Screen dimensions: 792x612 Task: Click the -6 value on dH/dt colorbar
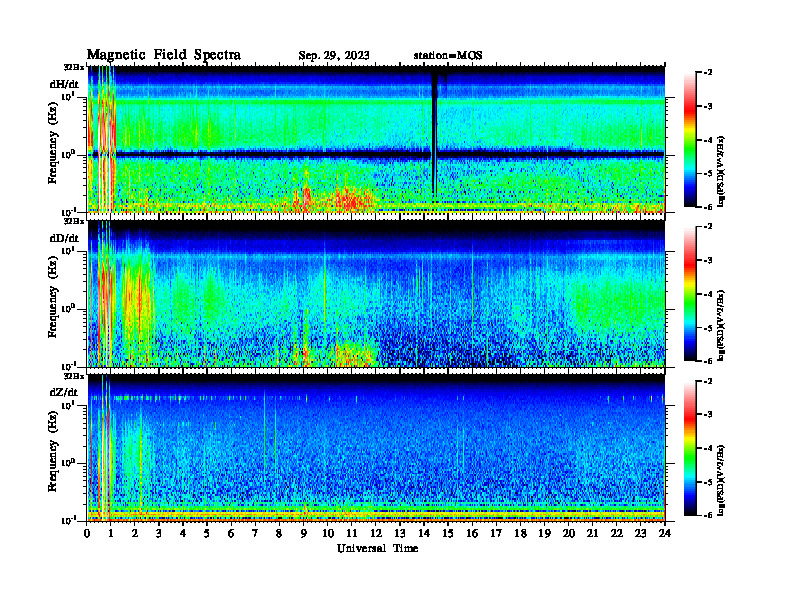click(x=708, y=207)
